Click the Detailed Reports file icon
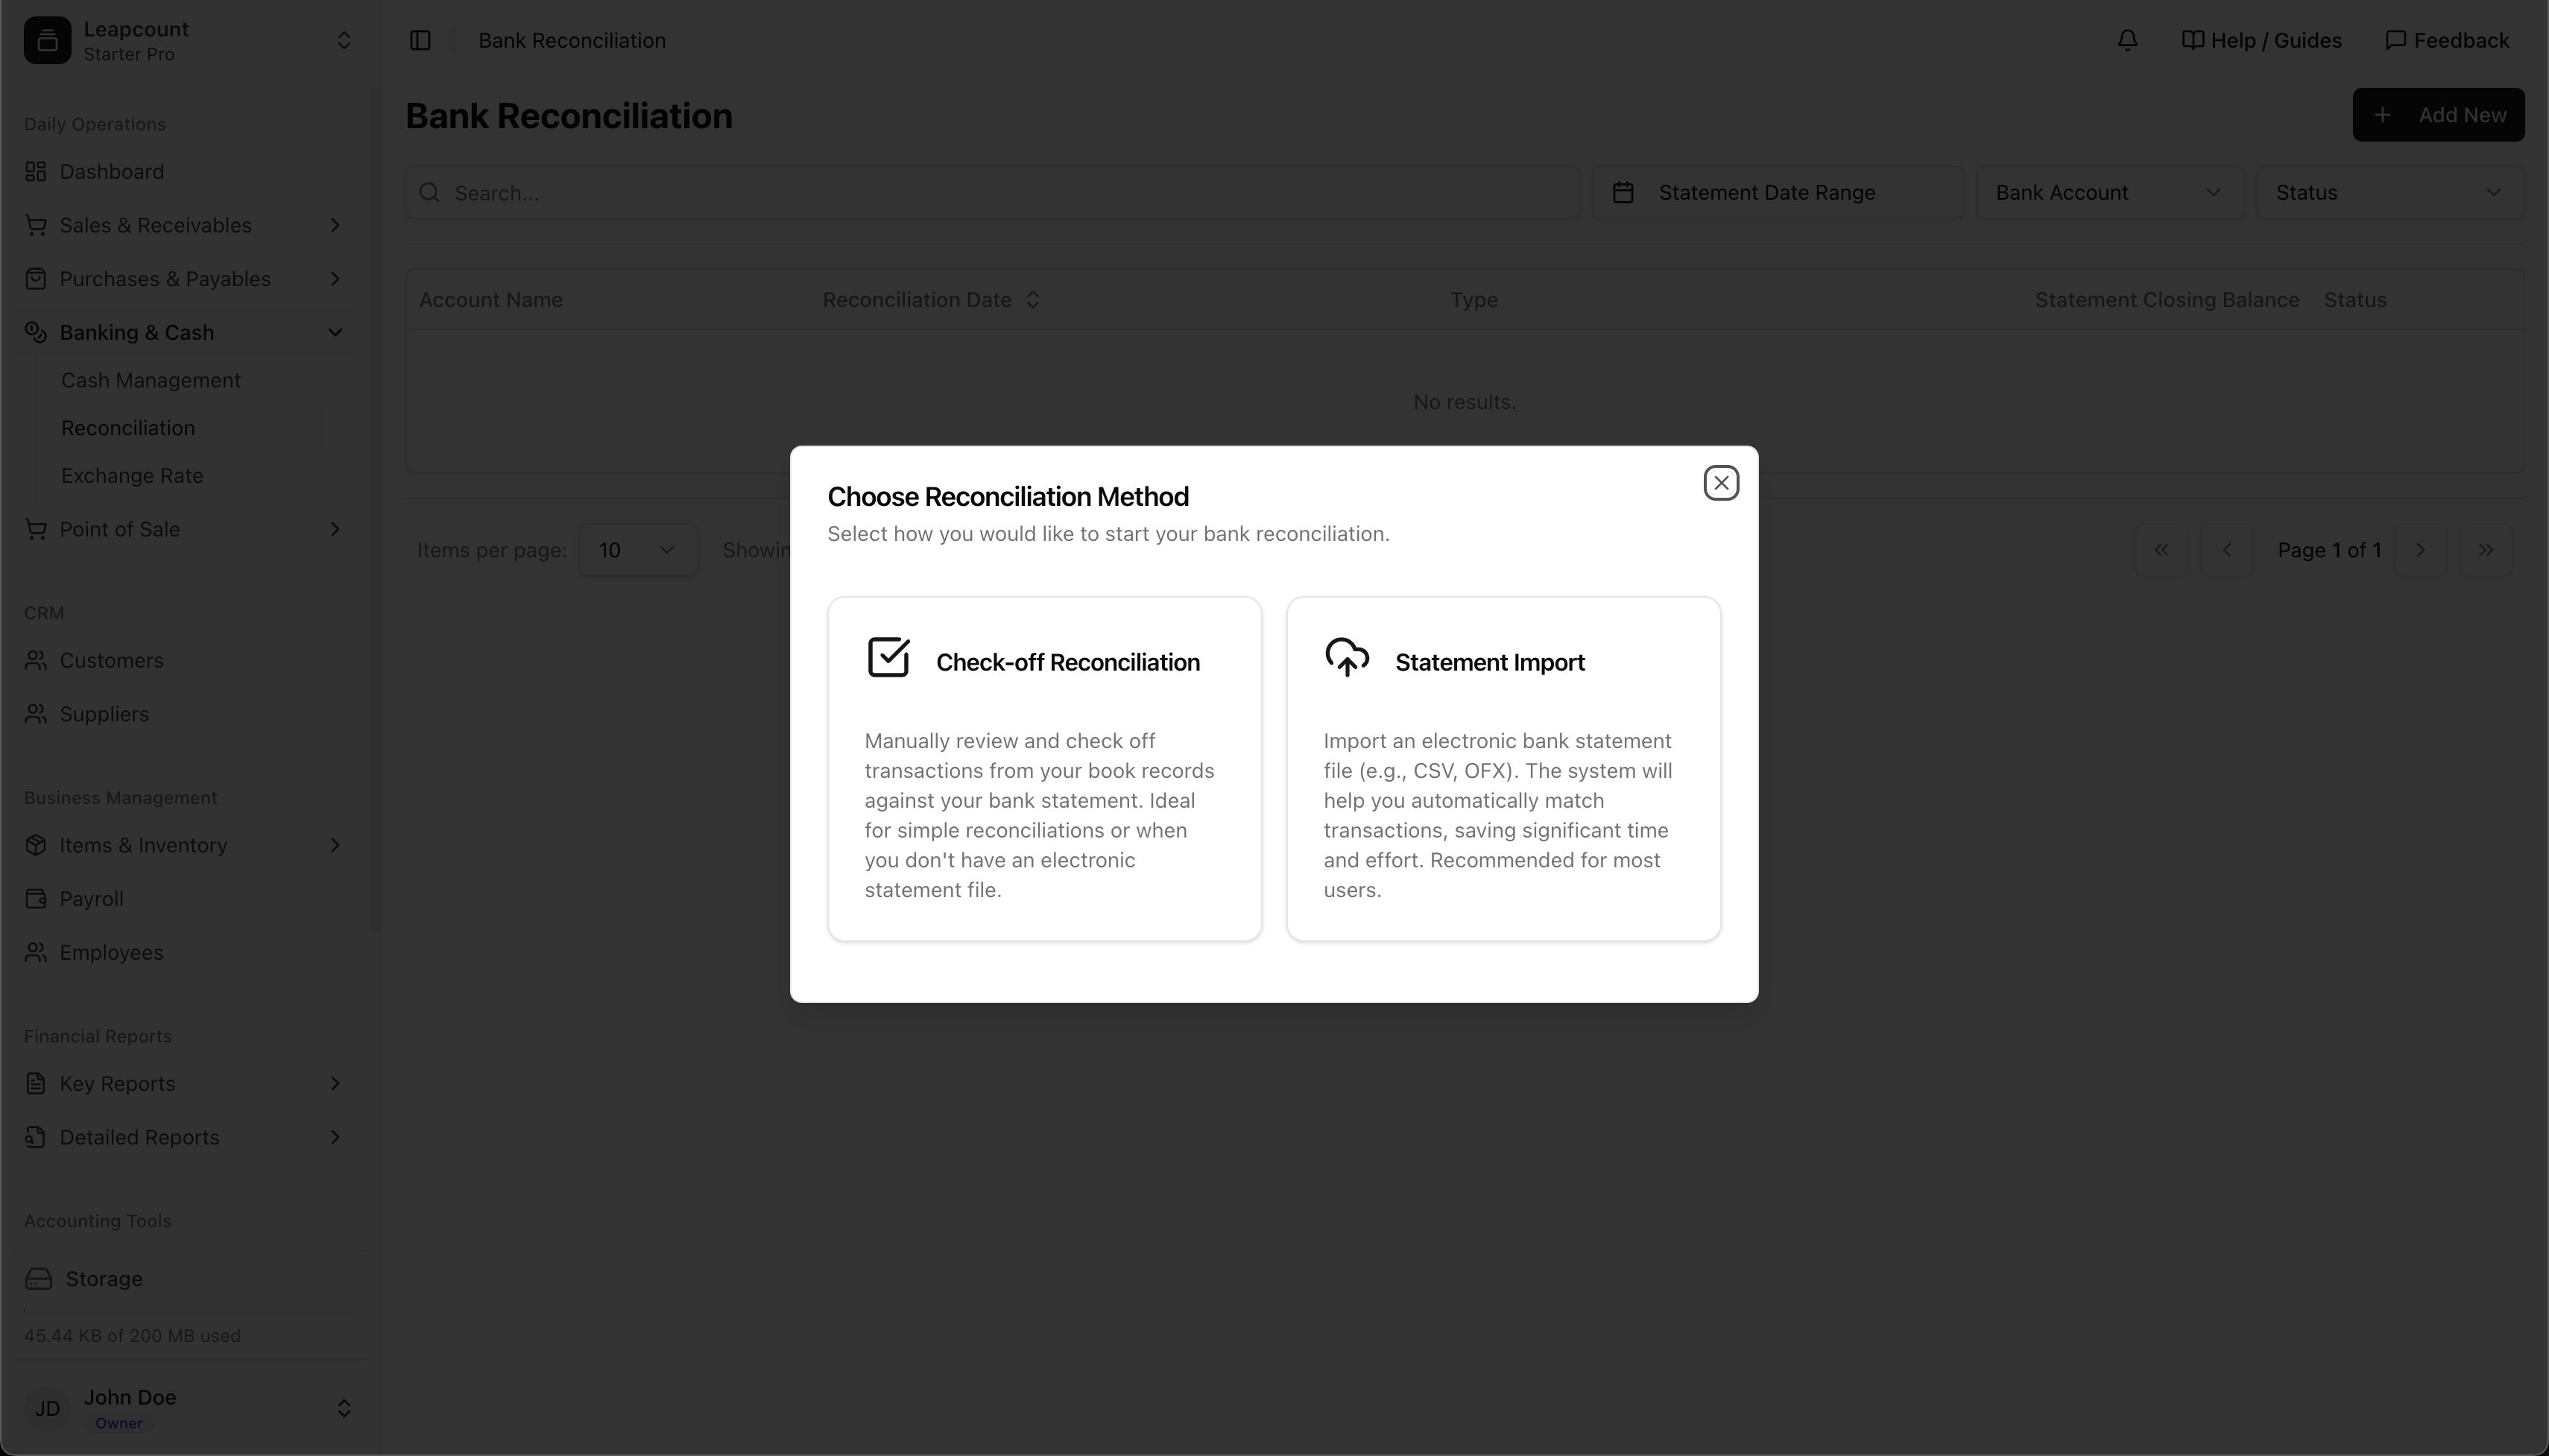The height and width of the screenshot is (1456, 2549). [x=36, y=1137]
